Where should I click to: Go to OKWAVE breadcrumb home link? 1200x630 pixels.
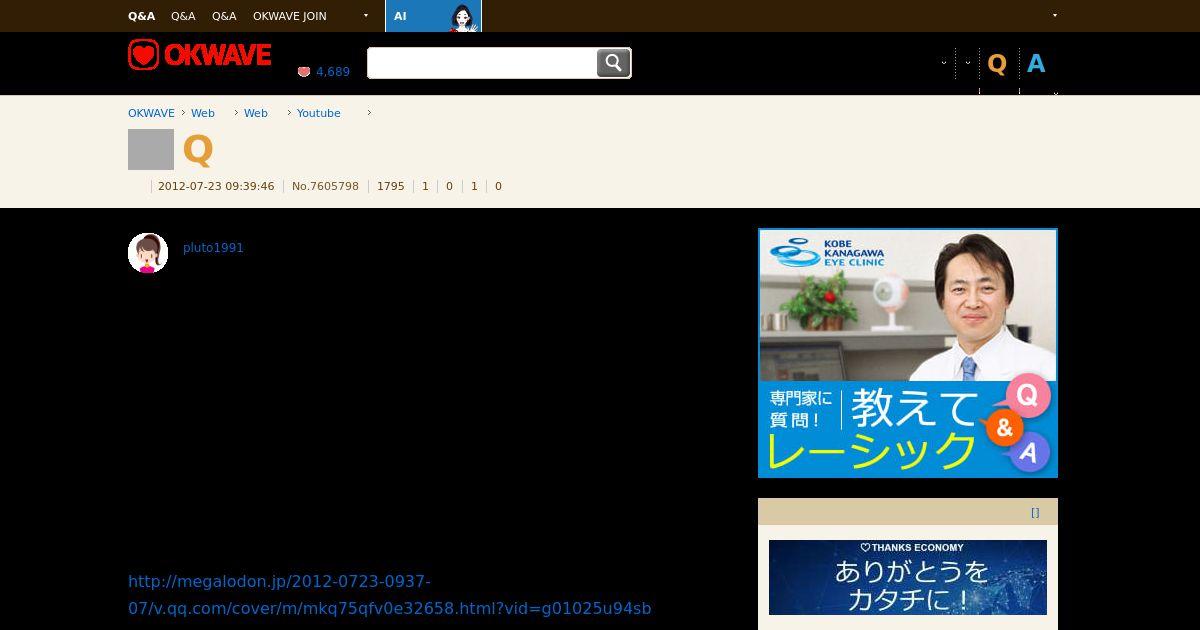tap(151, 113)
